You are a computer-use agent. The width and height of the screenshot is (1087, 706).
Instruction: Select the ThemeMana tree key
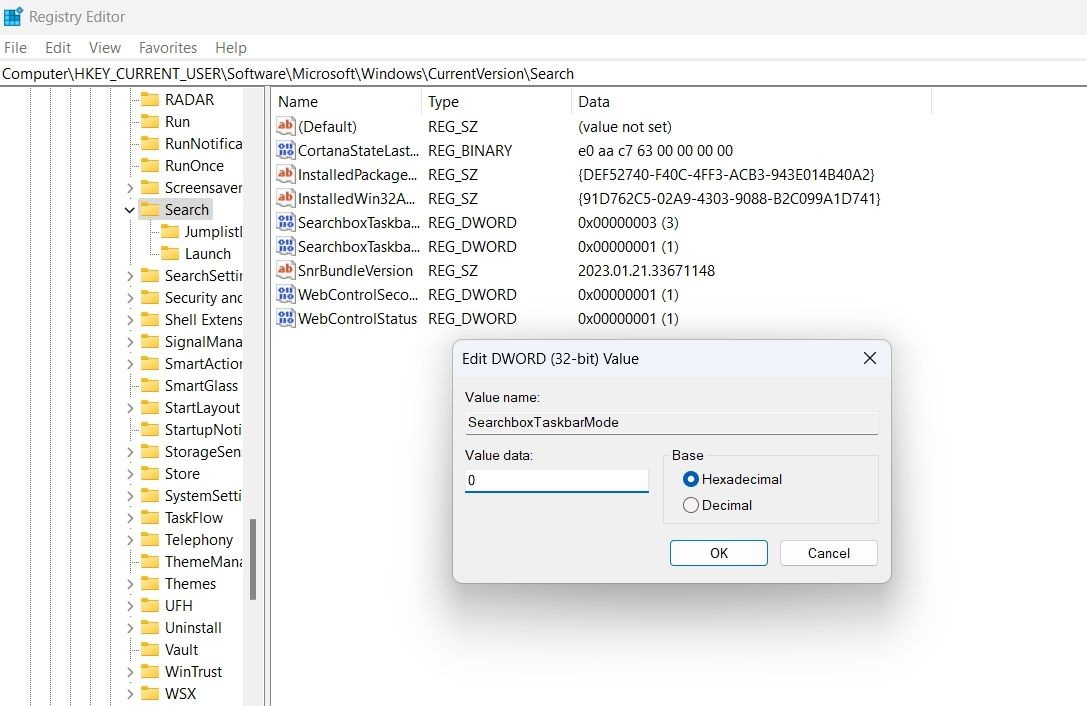click(203, 562)
